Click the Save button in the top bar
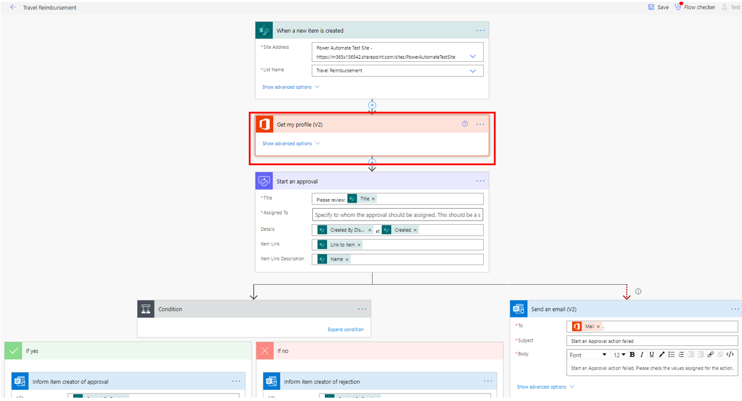Screen dimensions: 742x401 coord(658,7)
